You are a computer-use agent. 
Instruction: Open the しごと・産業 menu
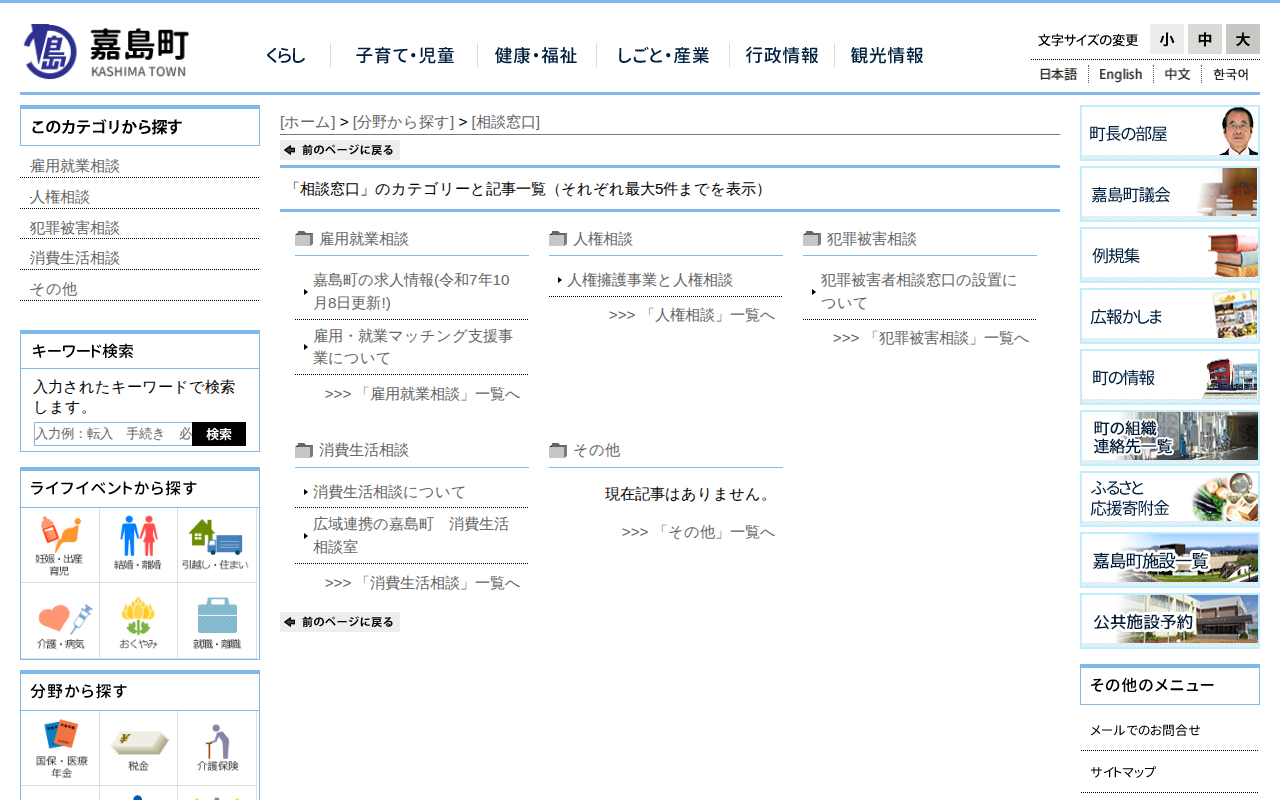click(x=663, y=56)
